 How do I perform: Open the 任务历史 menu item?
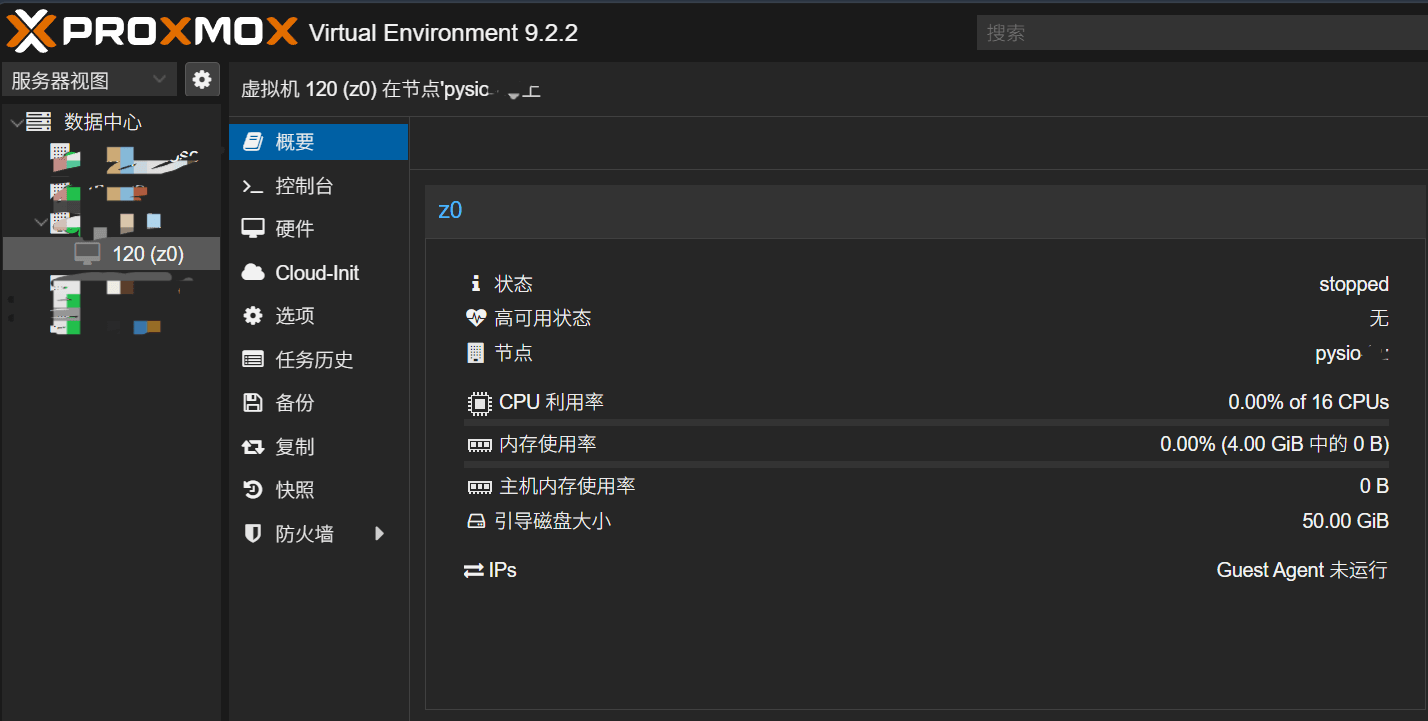(x=318, y=360)
